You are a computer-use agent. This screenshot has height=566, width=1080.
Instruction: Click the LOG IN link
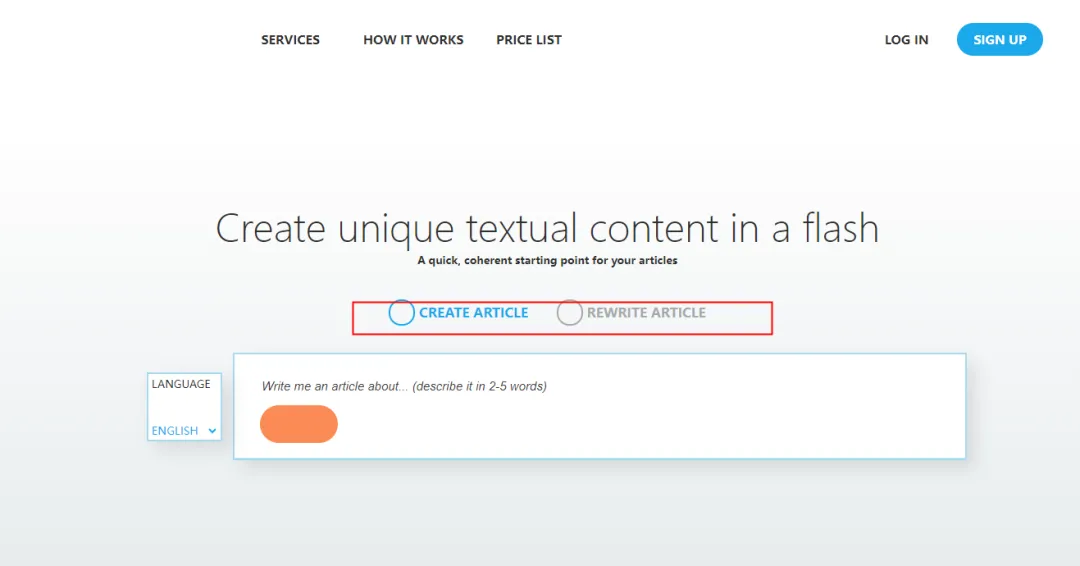[x=906, y=40]
